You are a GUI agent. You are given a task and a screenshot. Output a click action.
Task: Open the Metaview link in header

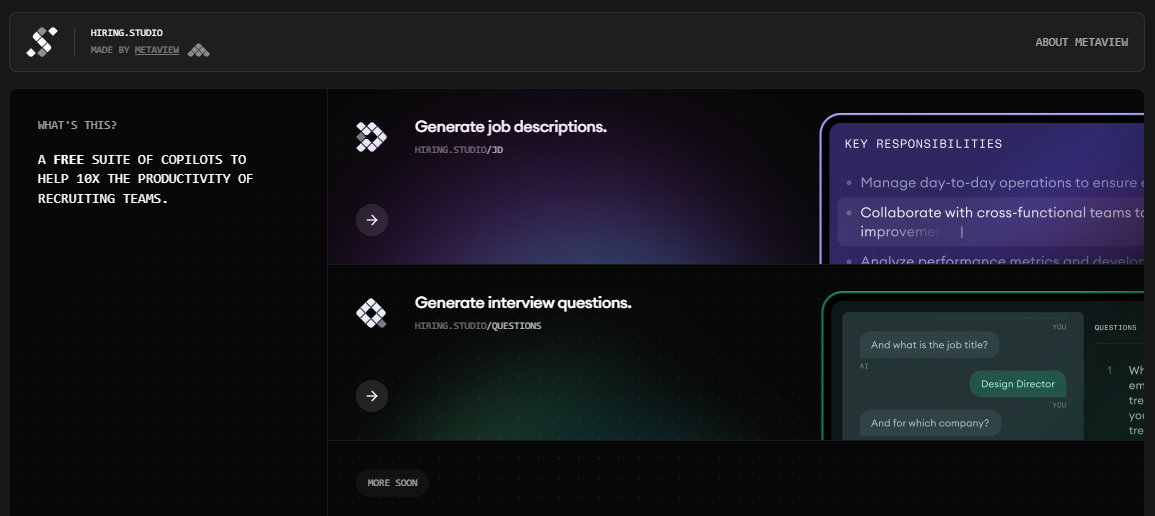[x=157, y=50]
